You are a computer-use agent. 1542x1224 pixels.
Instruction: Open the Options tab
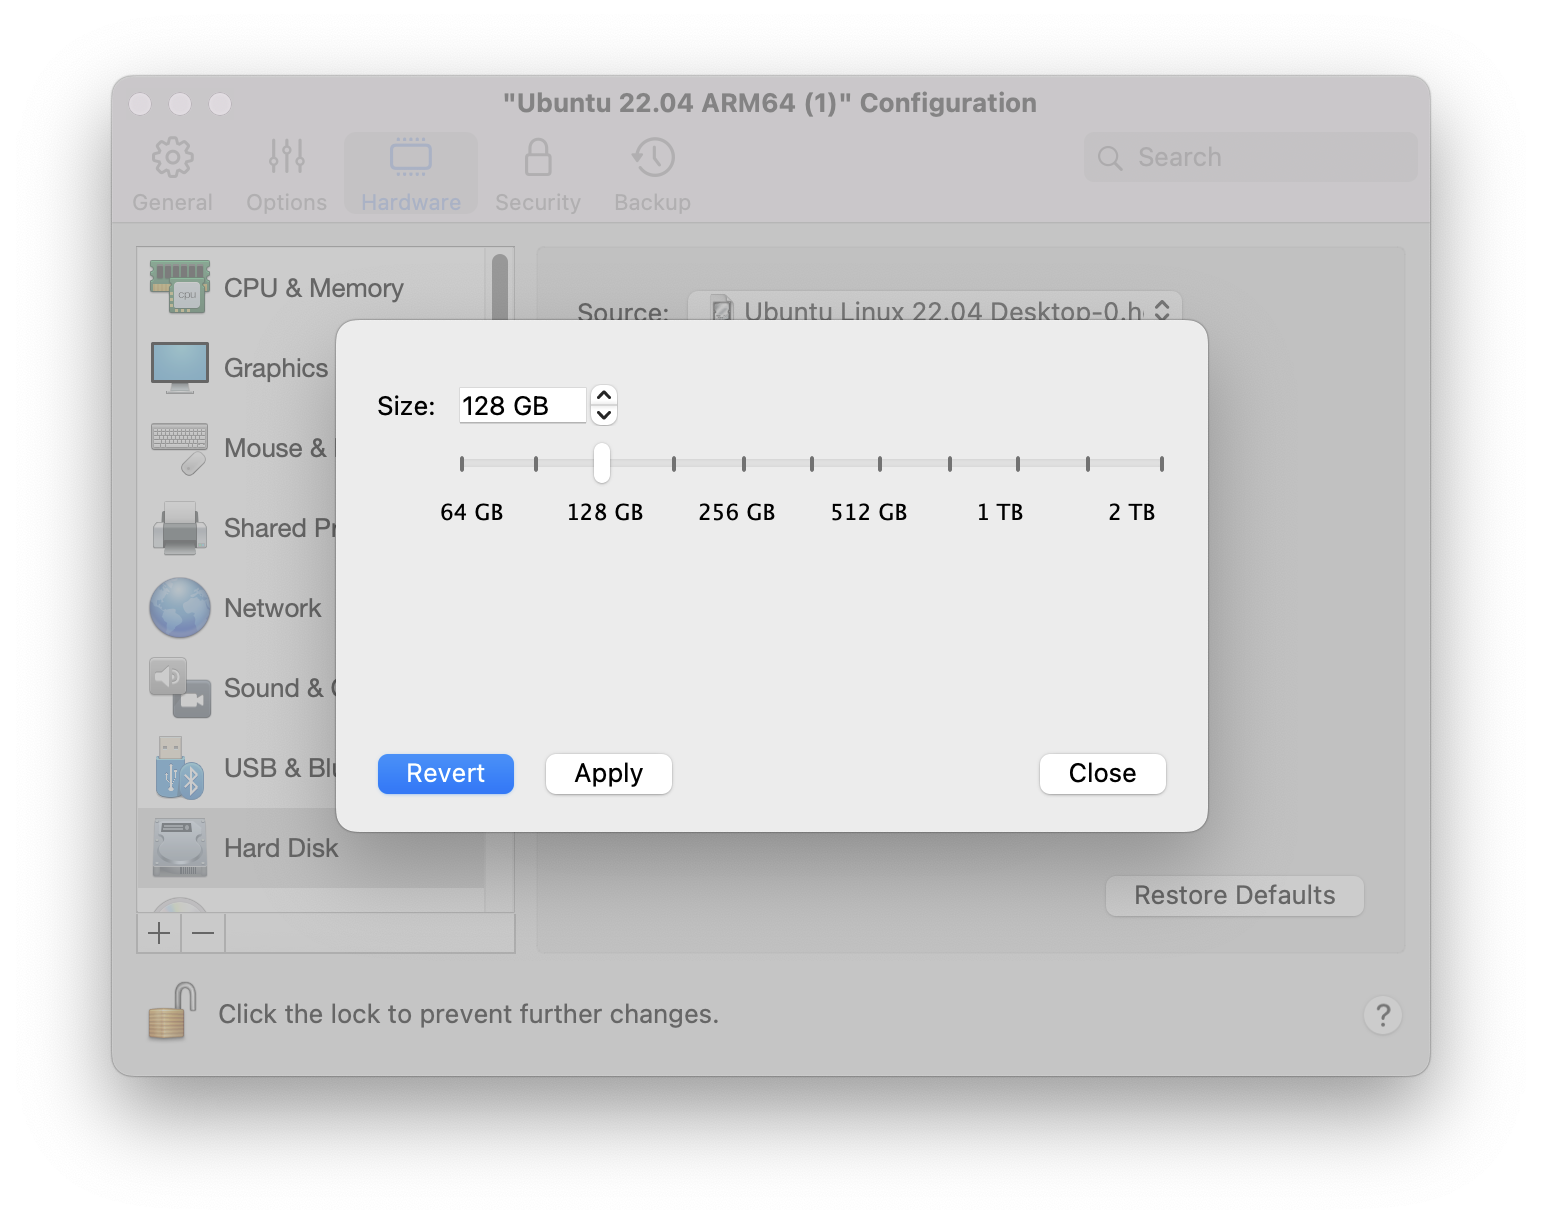pos(286,175)
